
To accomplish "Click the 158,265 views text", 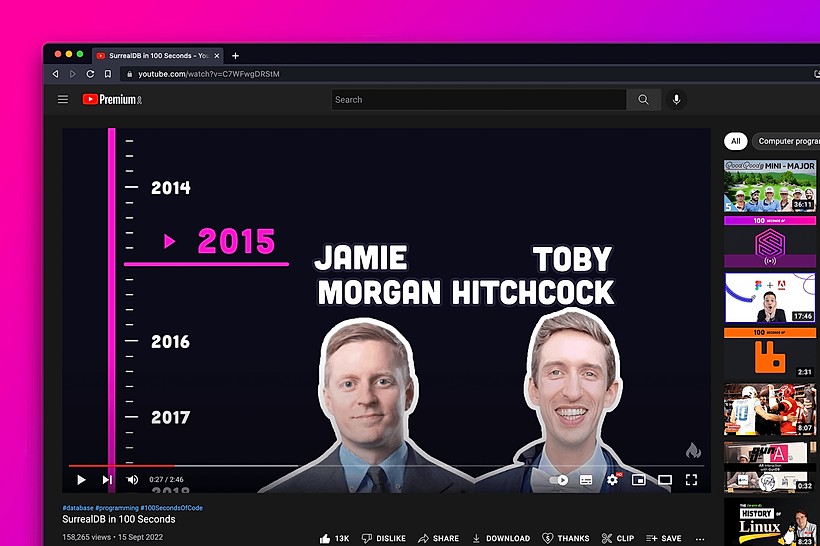I will [x=86, y=537].
